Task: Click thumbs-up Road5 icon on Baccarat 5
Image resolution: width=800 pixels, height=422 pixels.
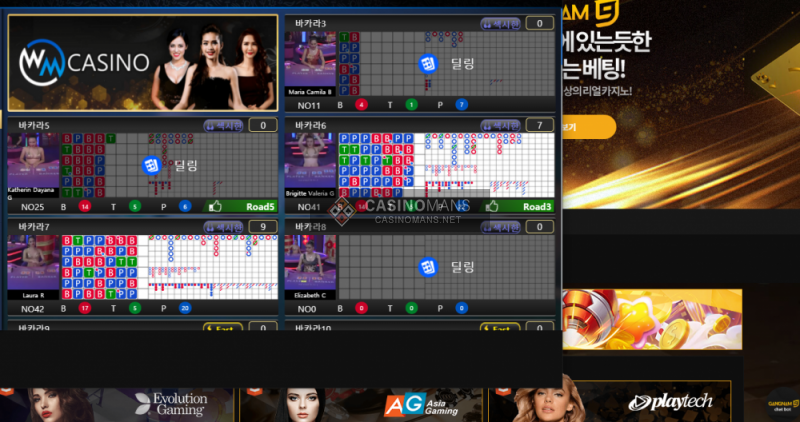Action: click(x=214, y=206)
